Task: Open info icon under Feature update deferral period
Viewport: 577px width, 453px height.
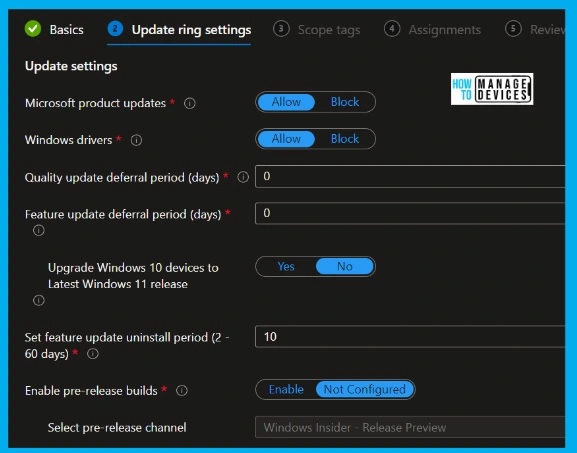Action: (39, 230)
